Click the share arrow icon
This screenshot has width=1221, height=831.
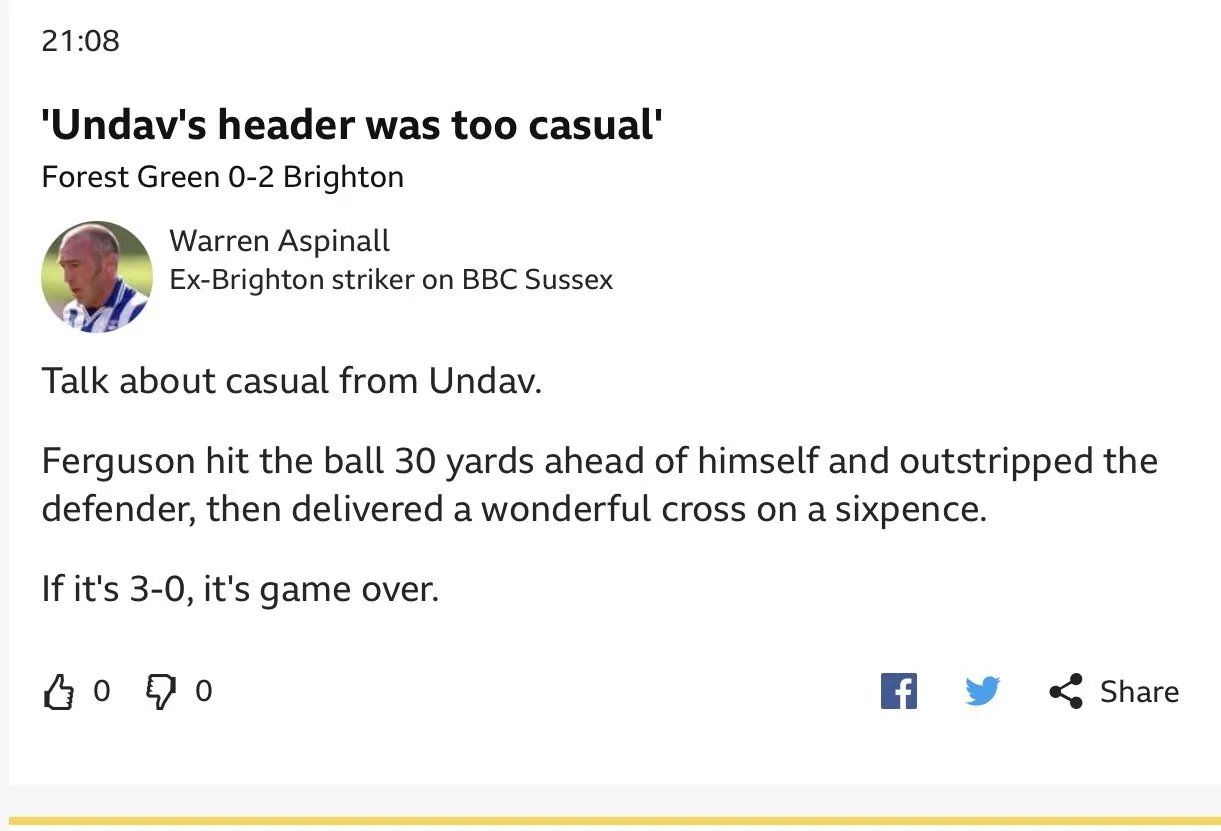coord(1066,691)
